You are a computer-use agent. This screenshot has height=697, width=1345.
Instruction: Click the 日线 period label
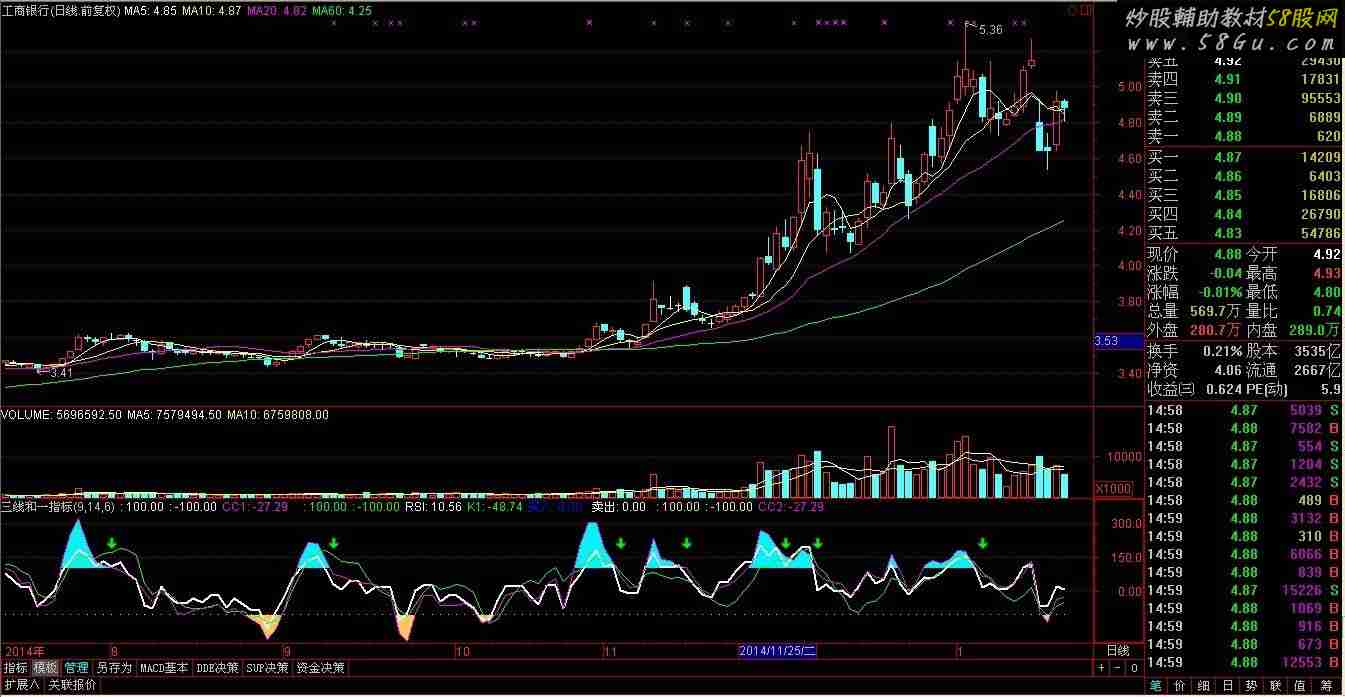point(1117,650)
